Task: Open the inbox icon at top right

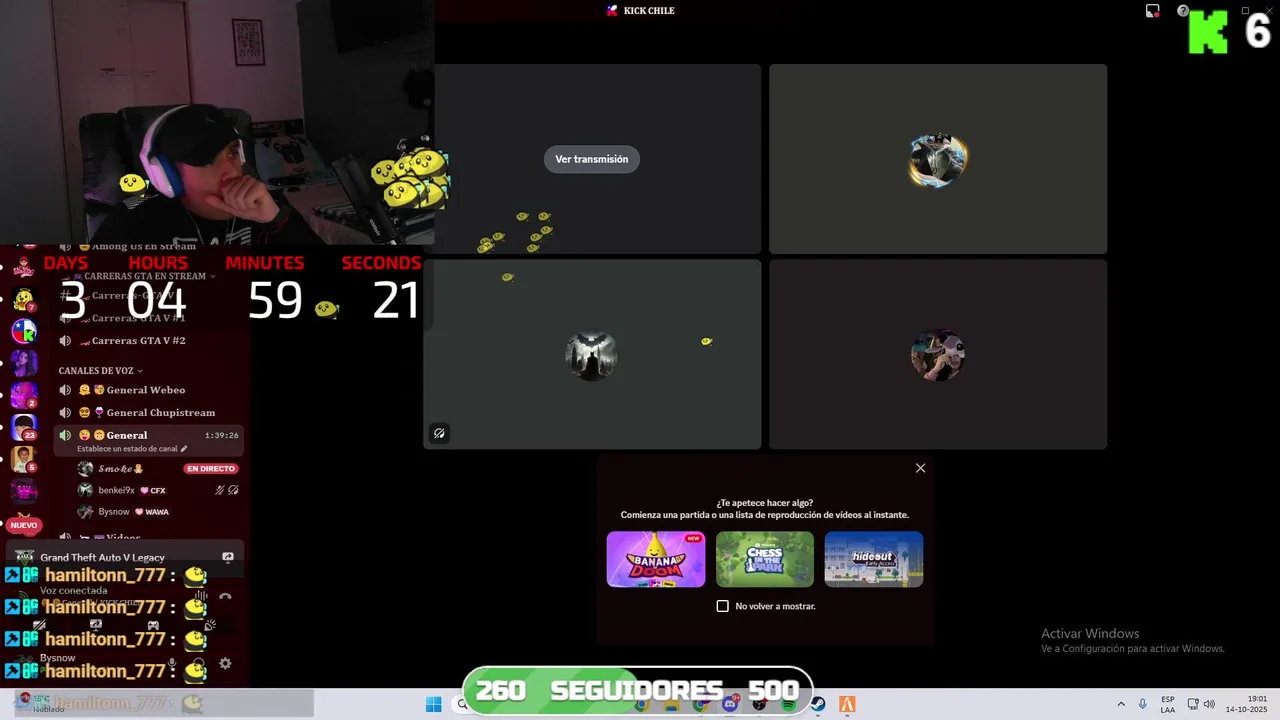Action: coord(1152,11)
